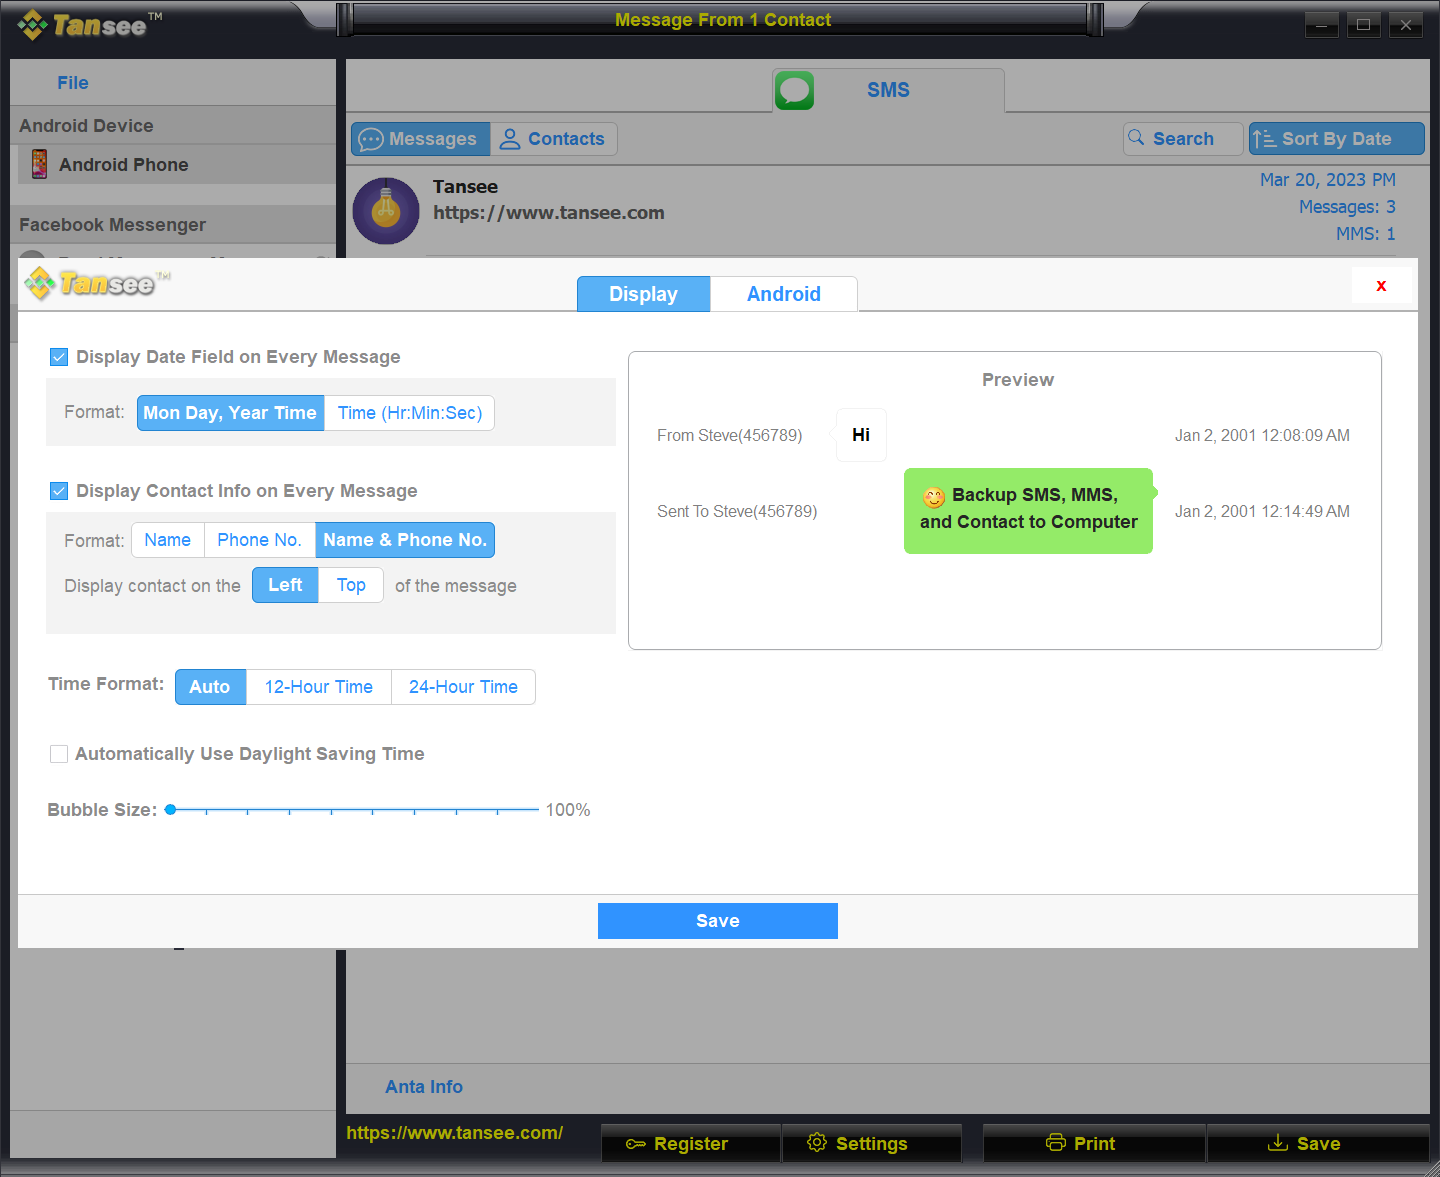Click From Steve(456789) preview label
Screen dimensions: 1440x1177
729,436
